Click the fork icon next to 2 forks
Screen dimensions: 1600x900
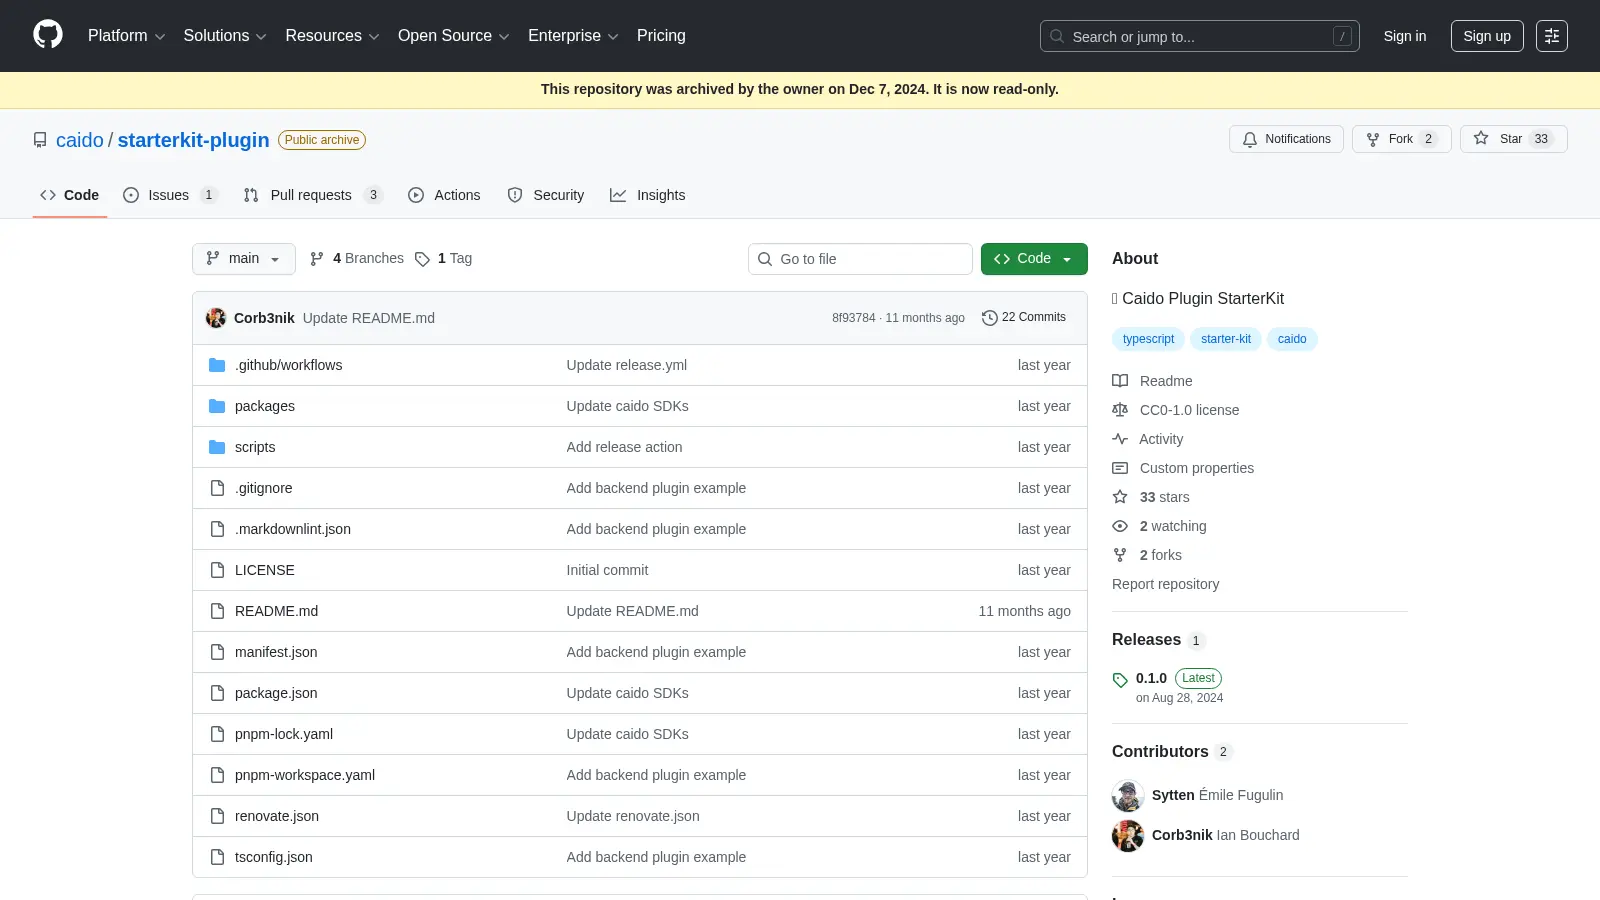(x=1120, y=555)
